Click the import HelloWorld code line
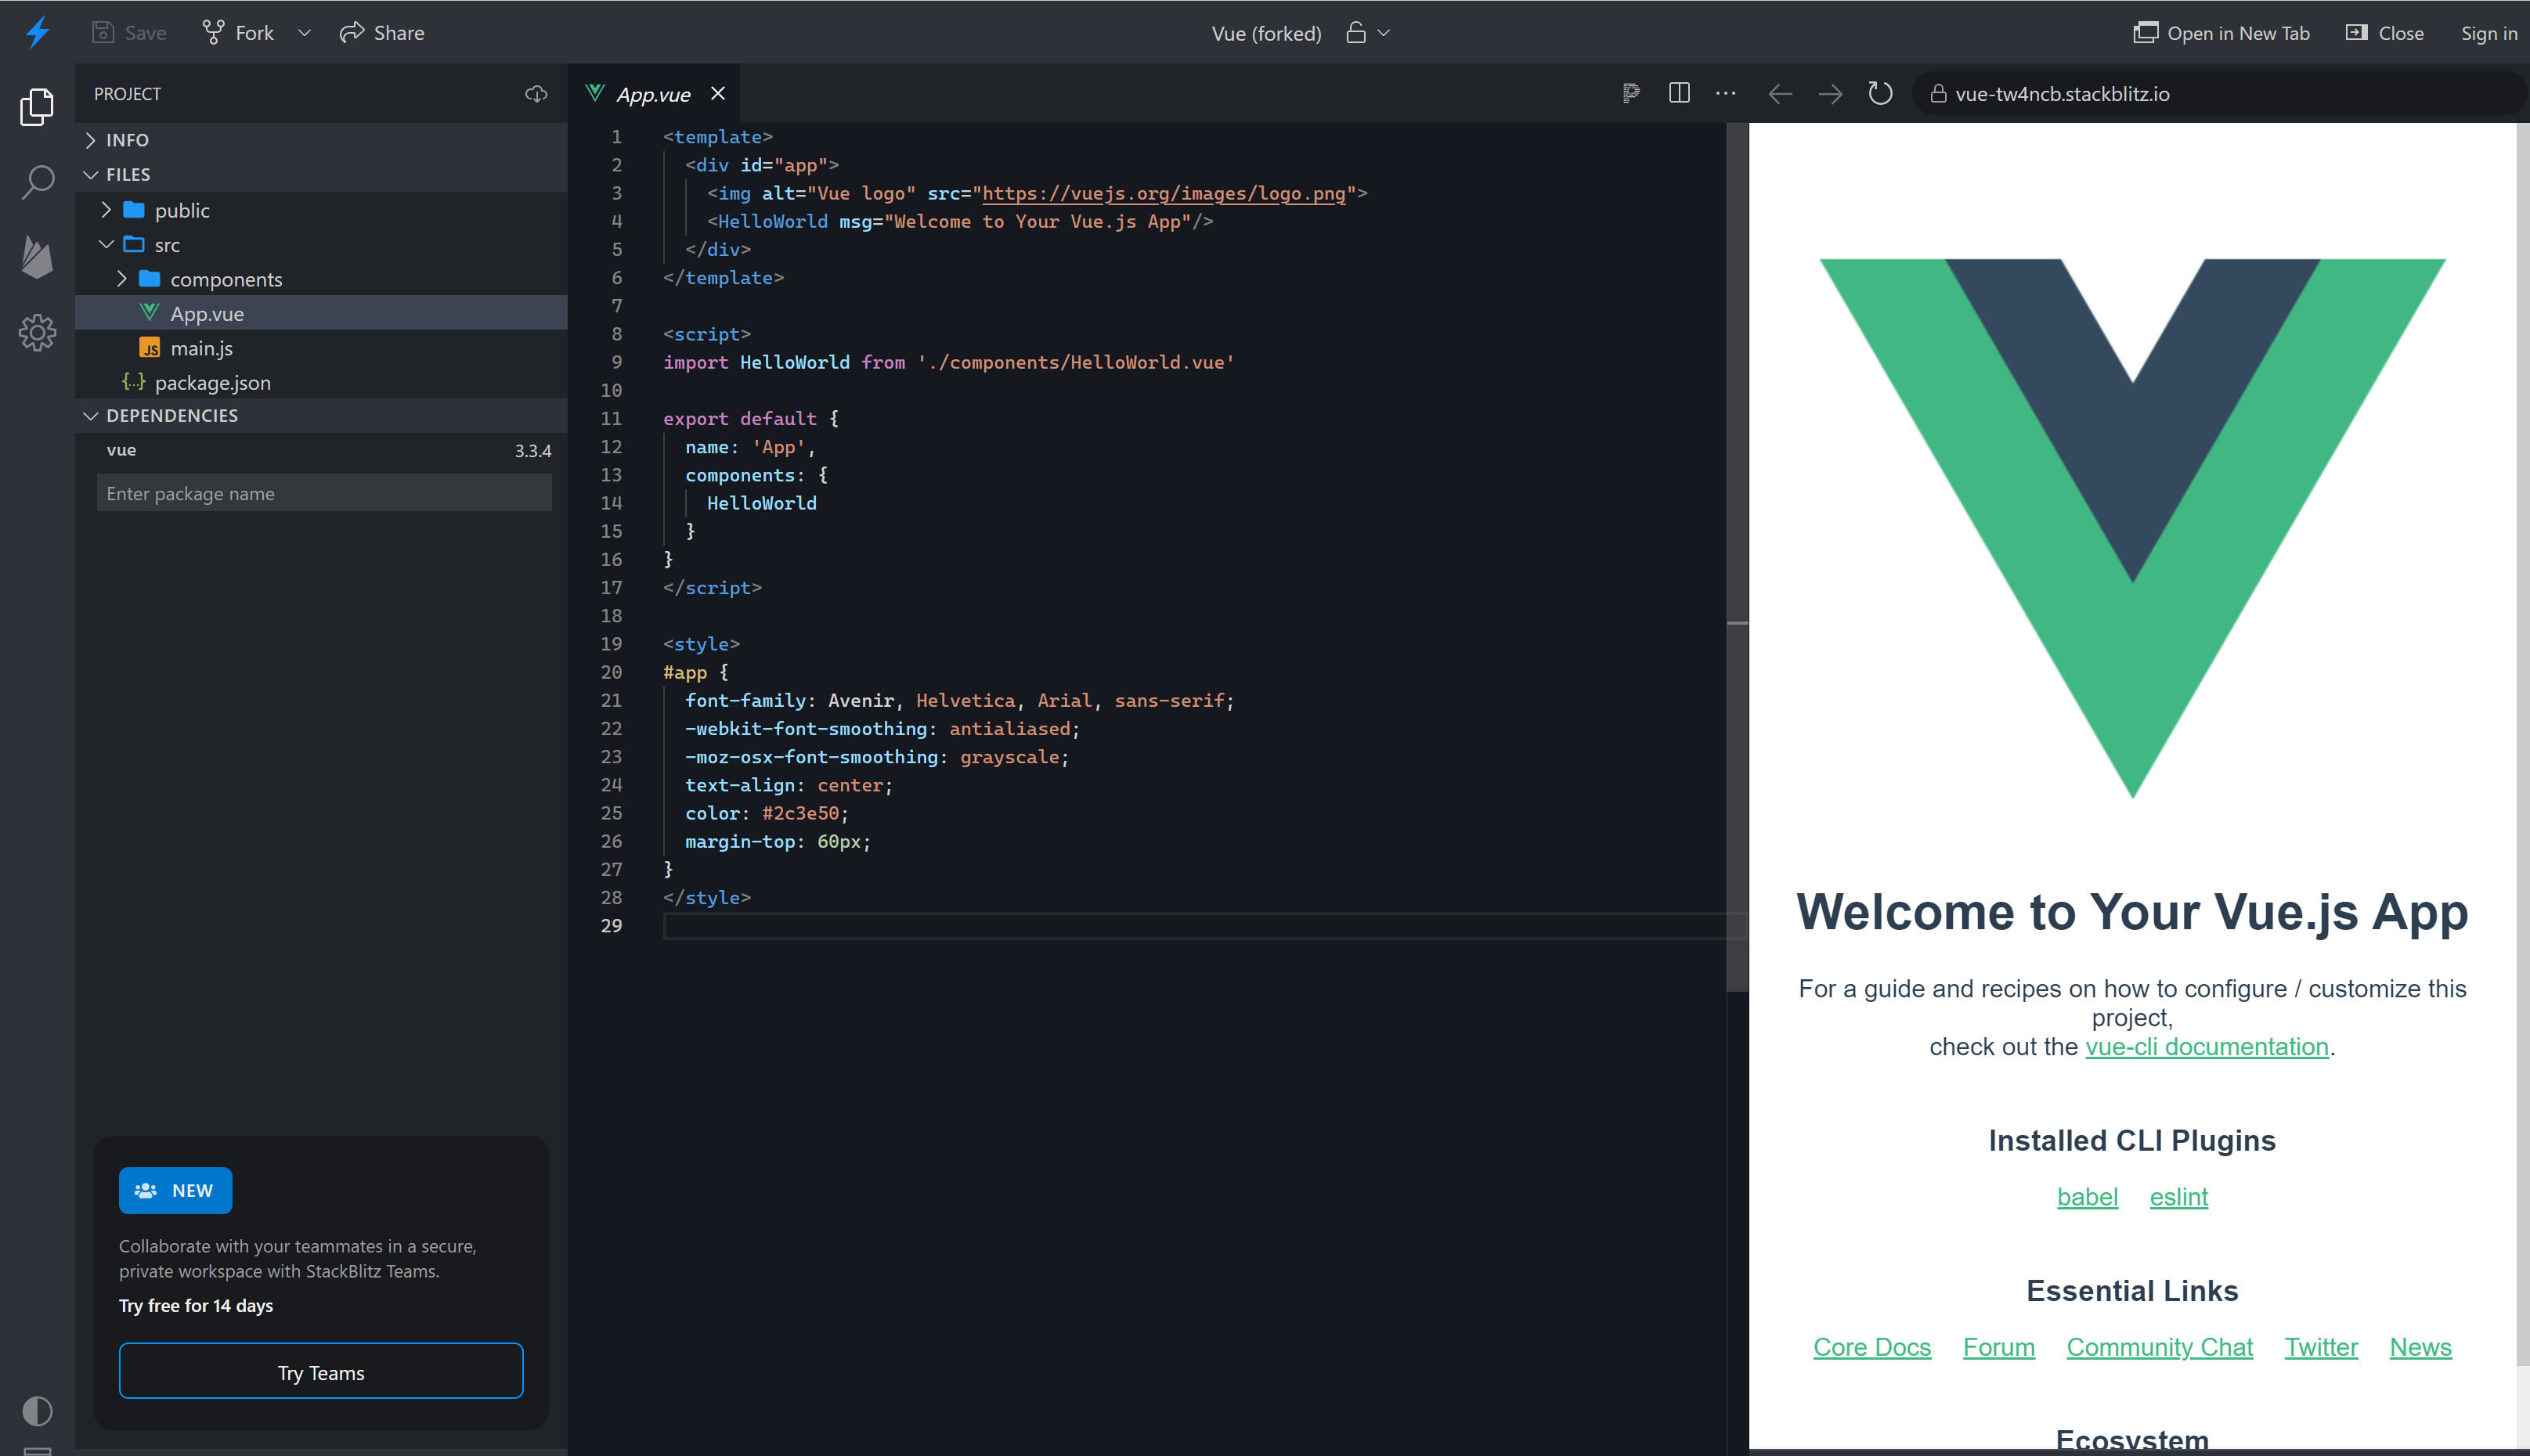2530x1456 pixels. 948,362
